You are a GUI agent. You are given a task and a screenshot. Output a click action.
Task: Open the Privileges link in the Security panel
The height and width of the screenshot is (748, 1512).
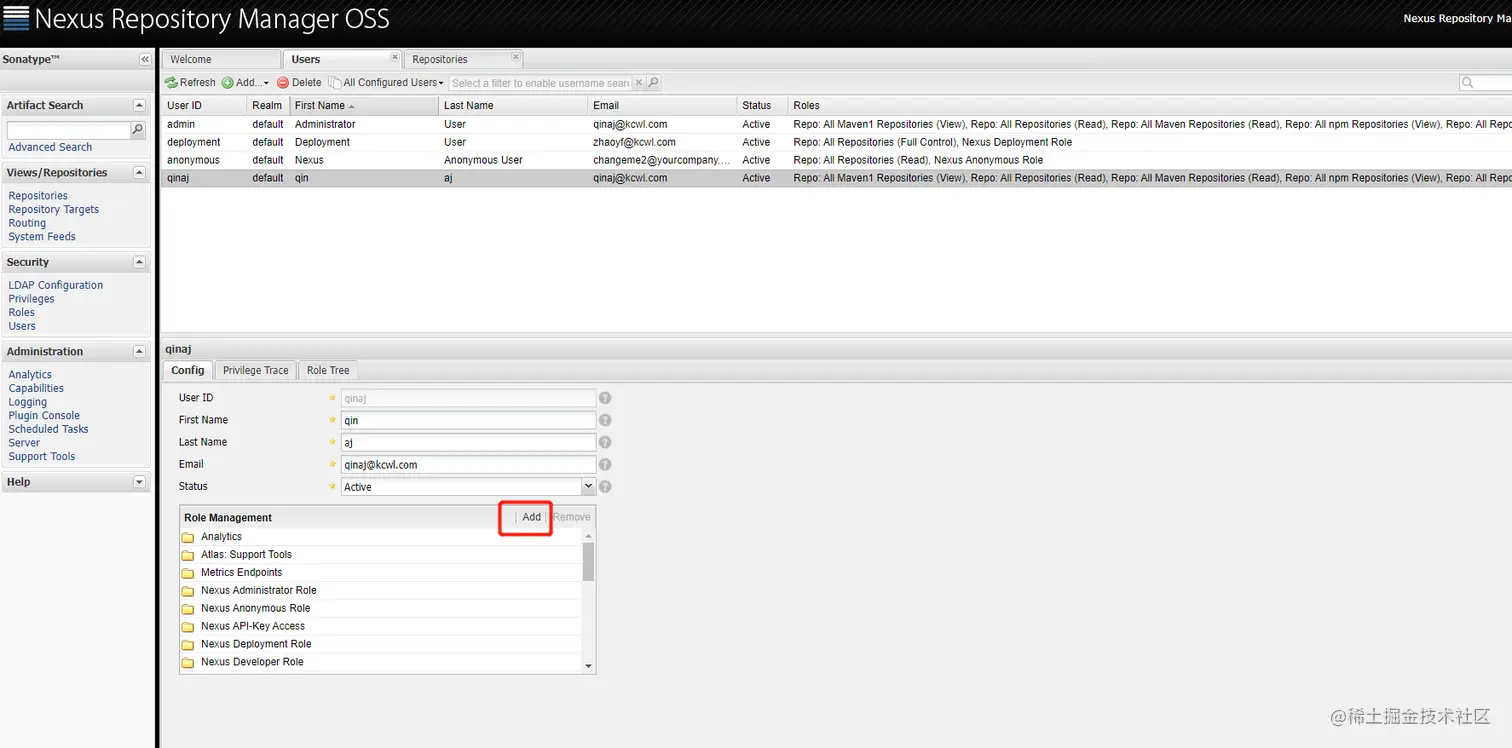[x=31, y=299]
